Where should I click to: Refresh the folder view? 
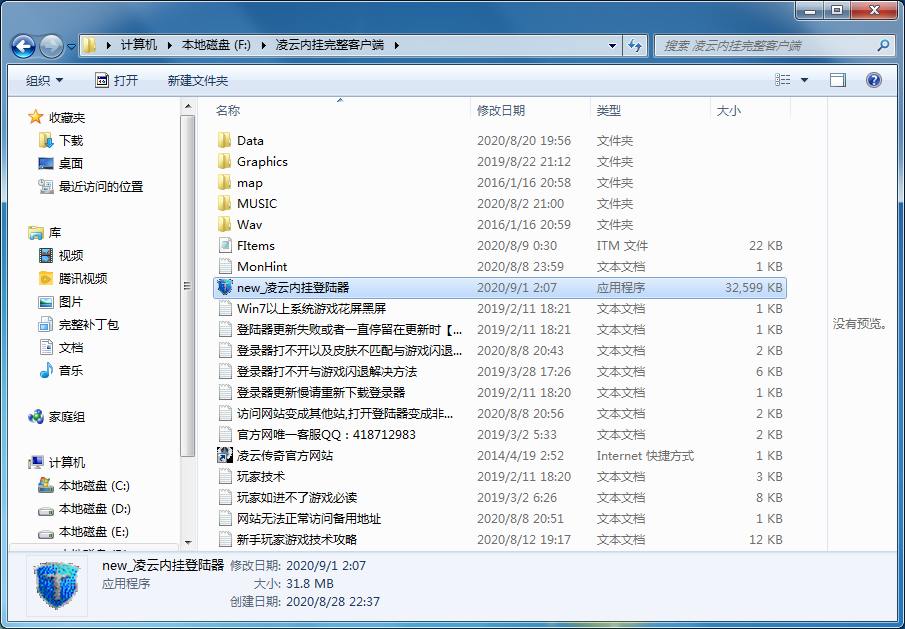click(635, 46)
